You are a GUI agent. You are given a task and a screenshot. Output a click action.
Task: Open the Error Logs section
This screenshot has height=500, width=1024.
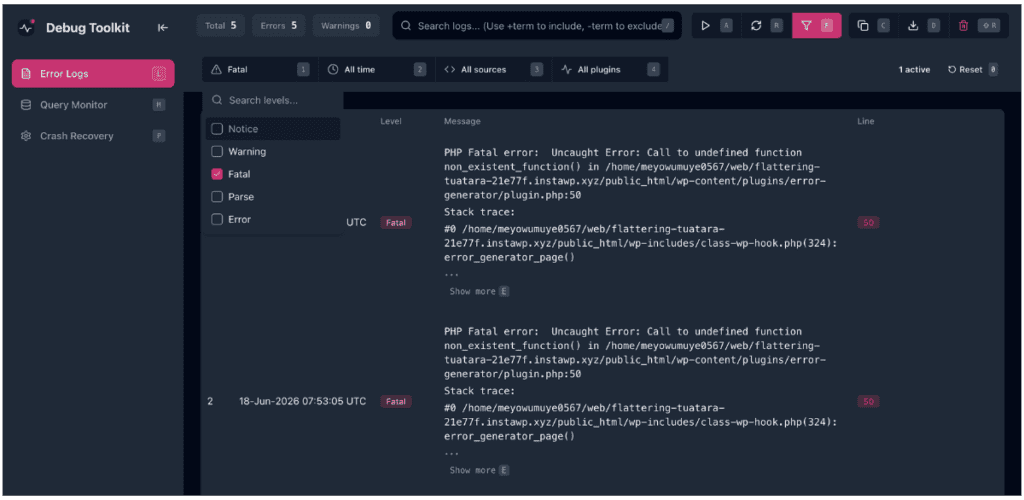pos(93,74)
